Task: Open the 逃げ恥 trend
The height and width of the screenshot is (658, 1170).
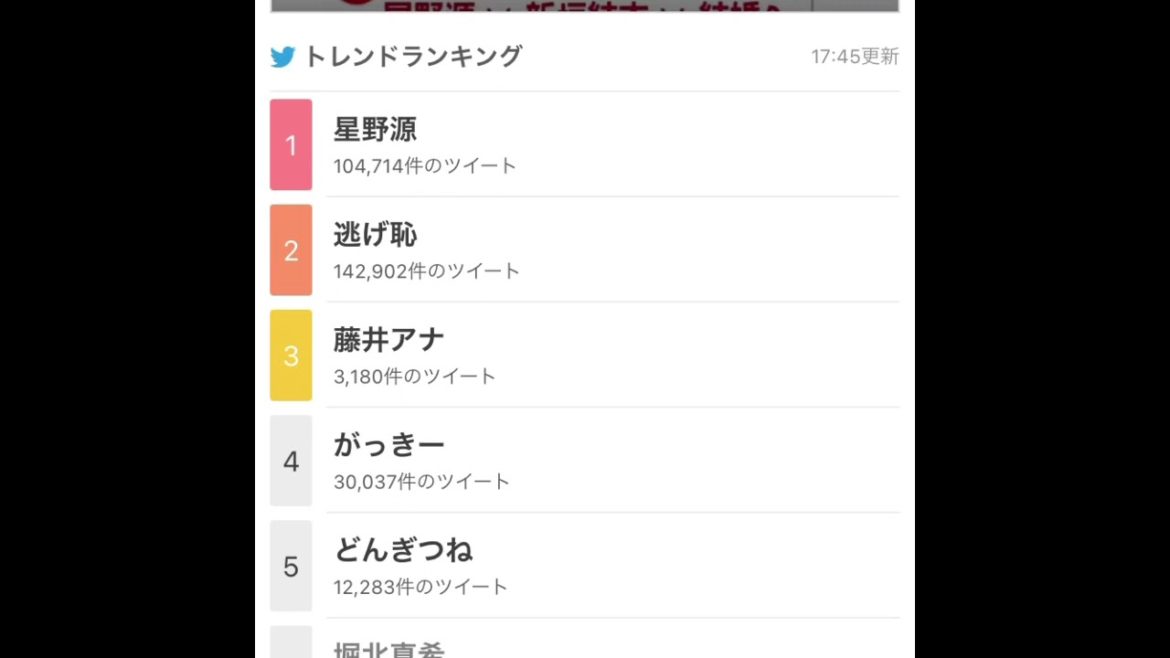Action: point(375,235)
